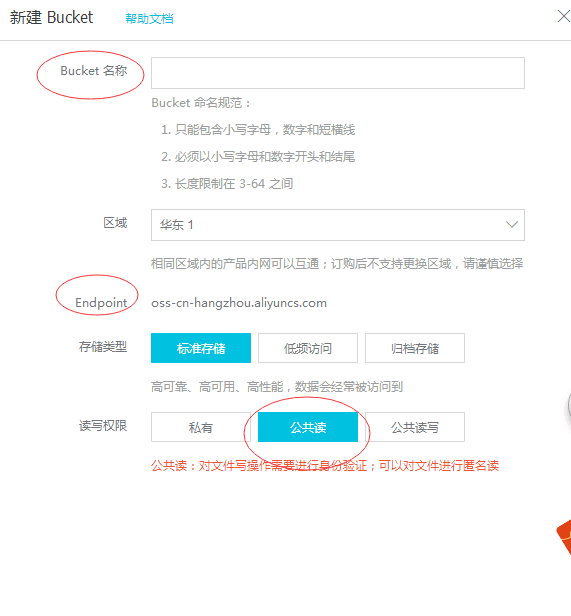Click the 区域 label
Viewport: 571px width, 616px height.
coord(115,223)
